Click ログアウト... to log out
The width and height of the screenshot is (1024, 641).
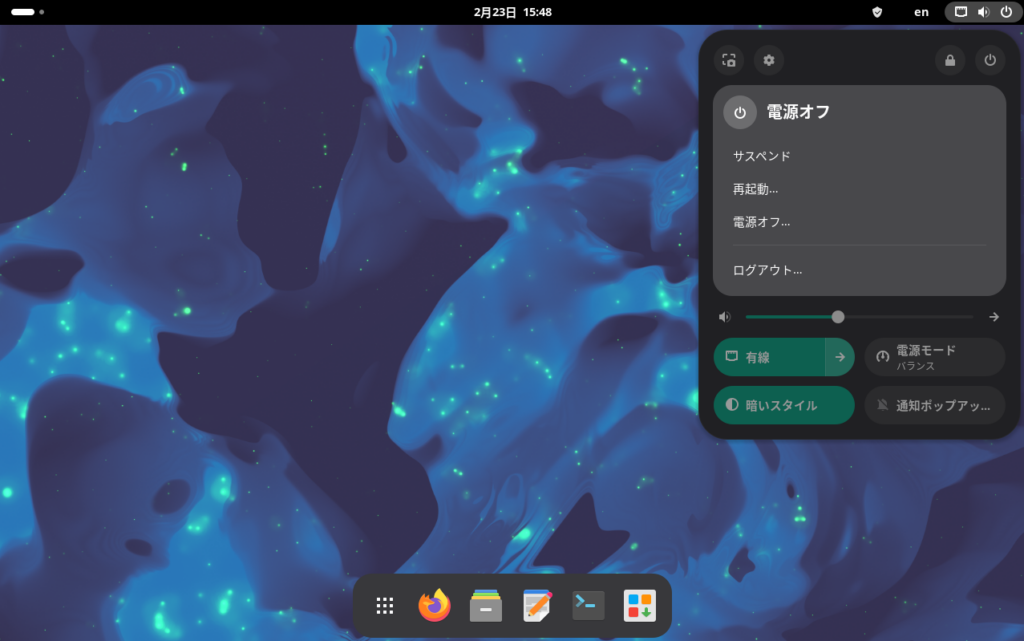pyautogui.click(x=767, y=270)
